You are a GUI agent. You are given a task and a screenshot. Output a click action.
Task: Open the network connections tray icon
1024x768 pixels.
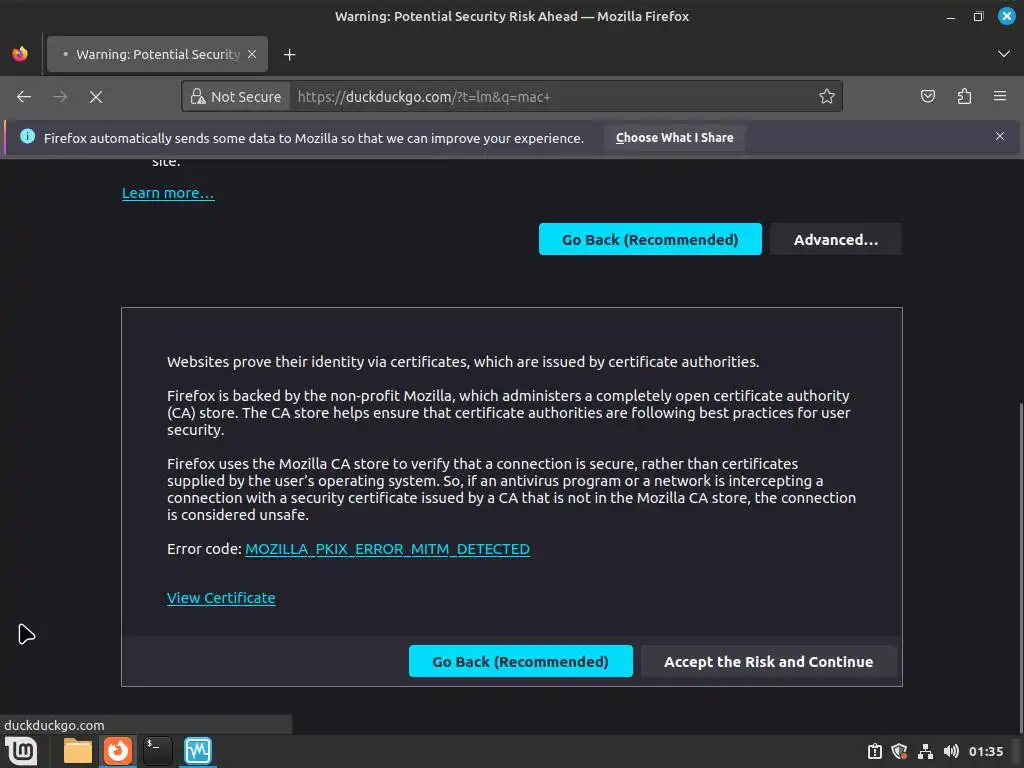925,752
